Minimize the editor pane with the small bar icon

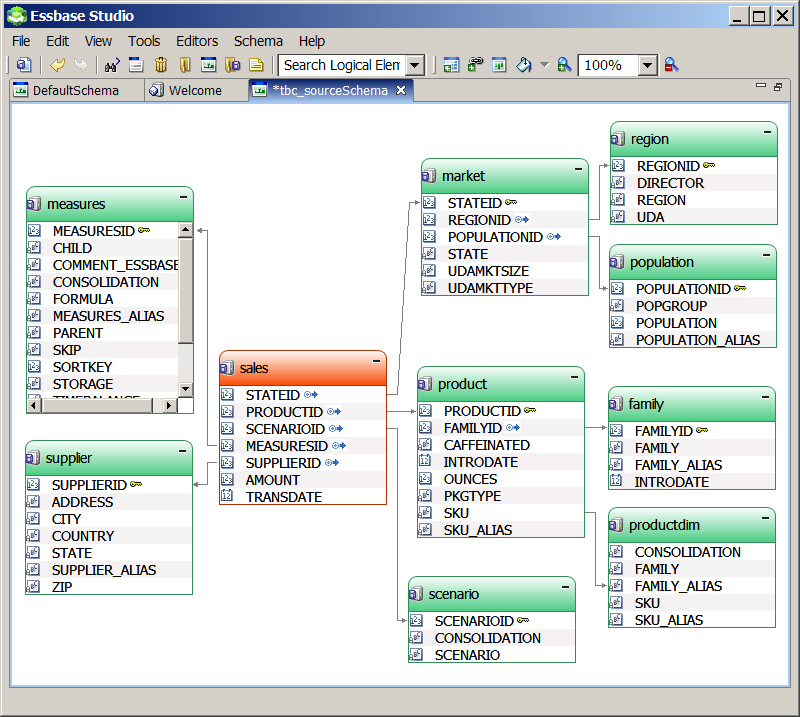pos(761,86)
